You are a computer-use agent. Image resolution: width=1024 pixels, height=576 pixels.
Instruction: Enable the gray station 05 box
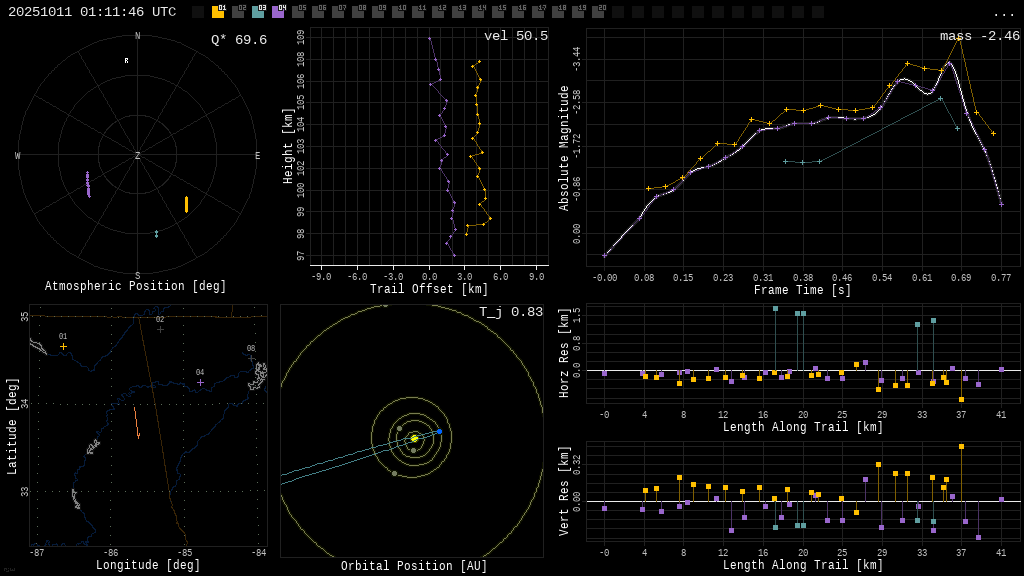(298, 12)
